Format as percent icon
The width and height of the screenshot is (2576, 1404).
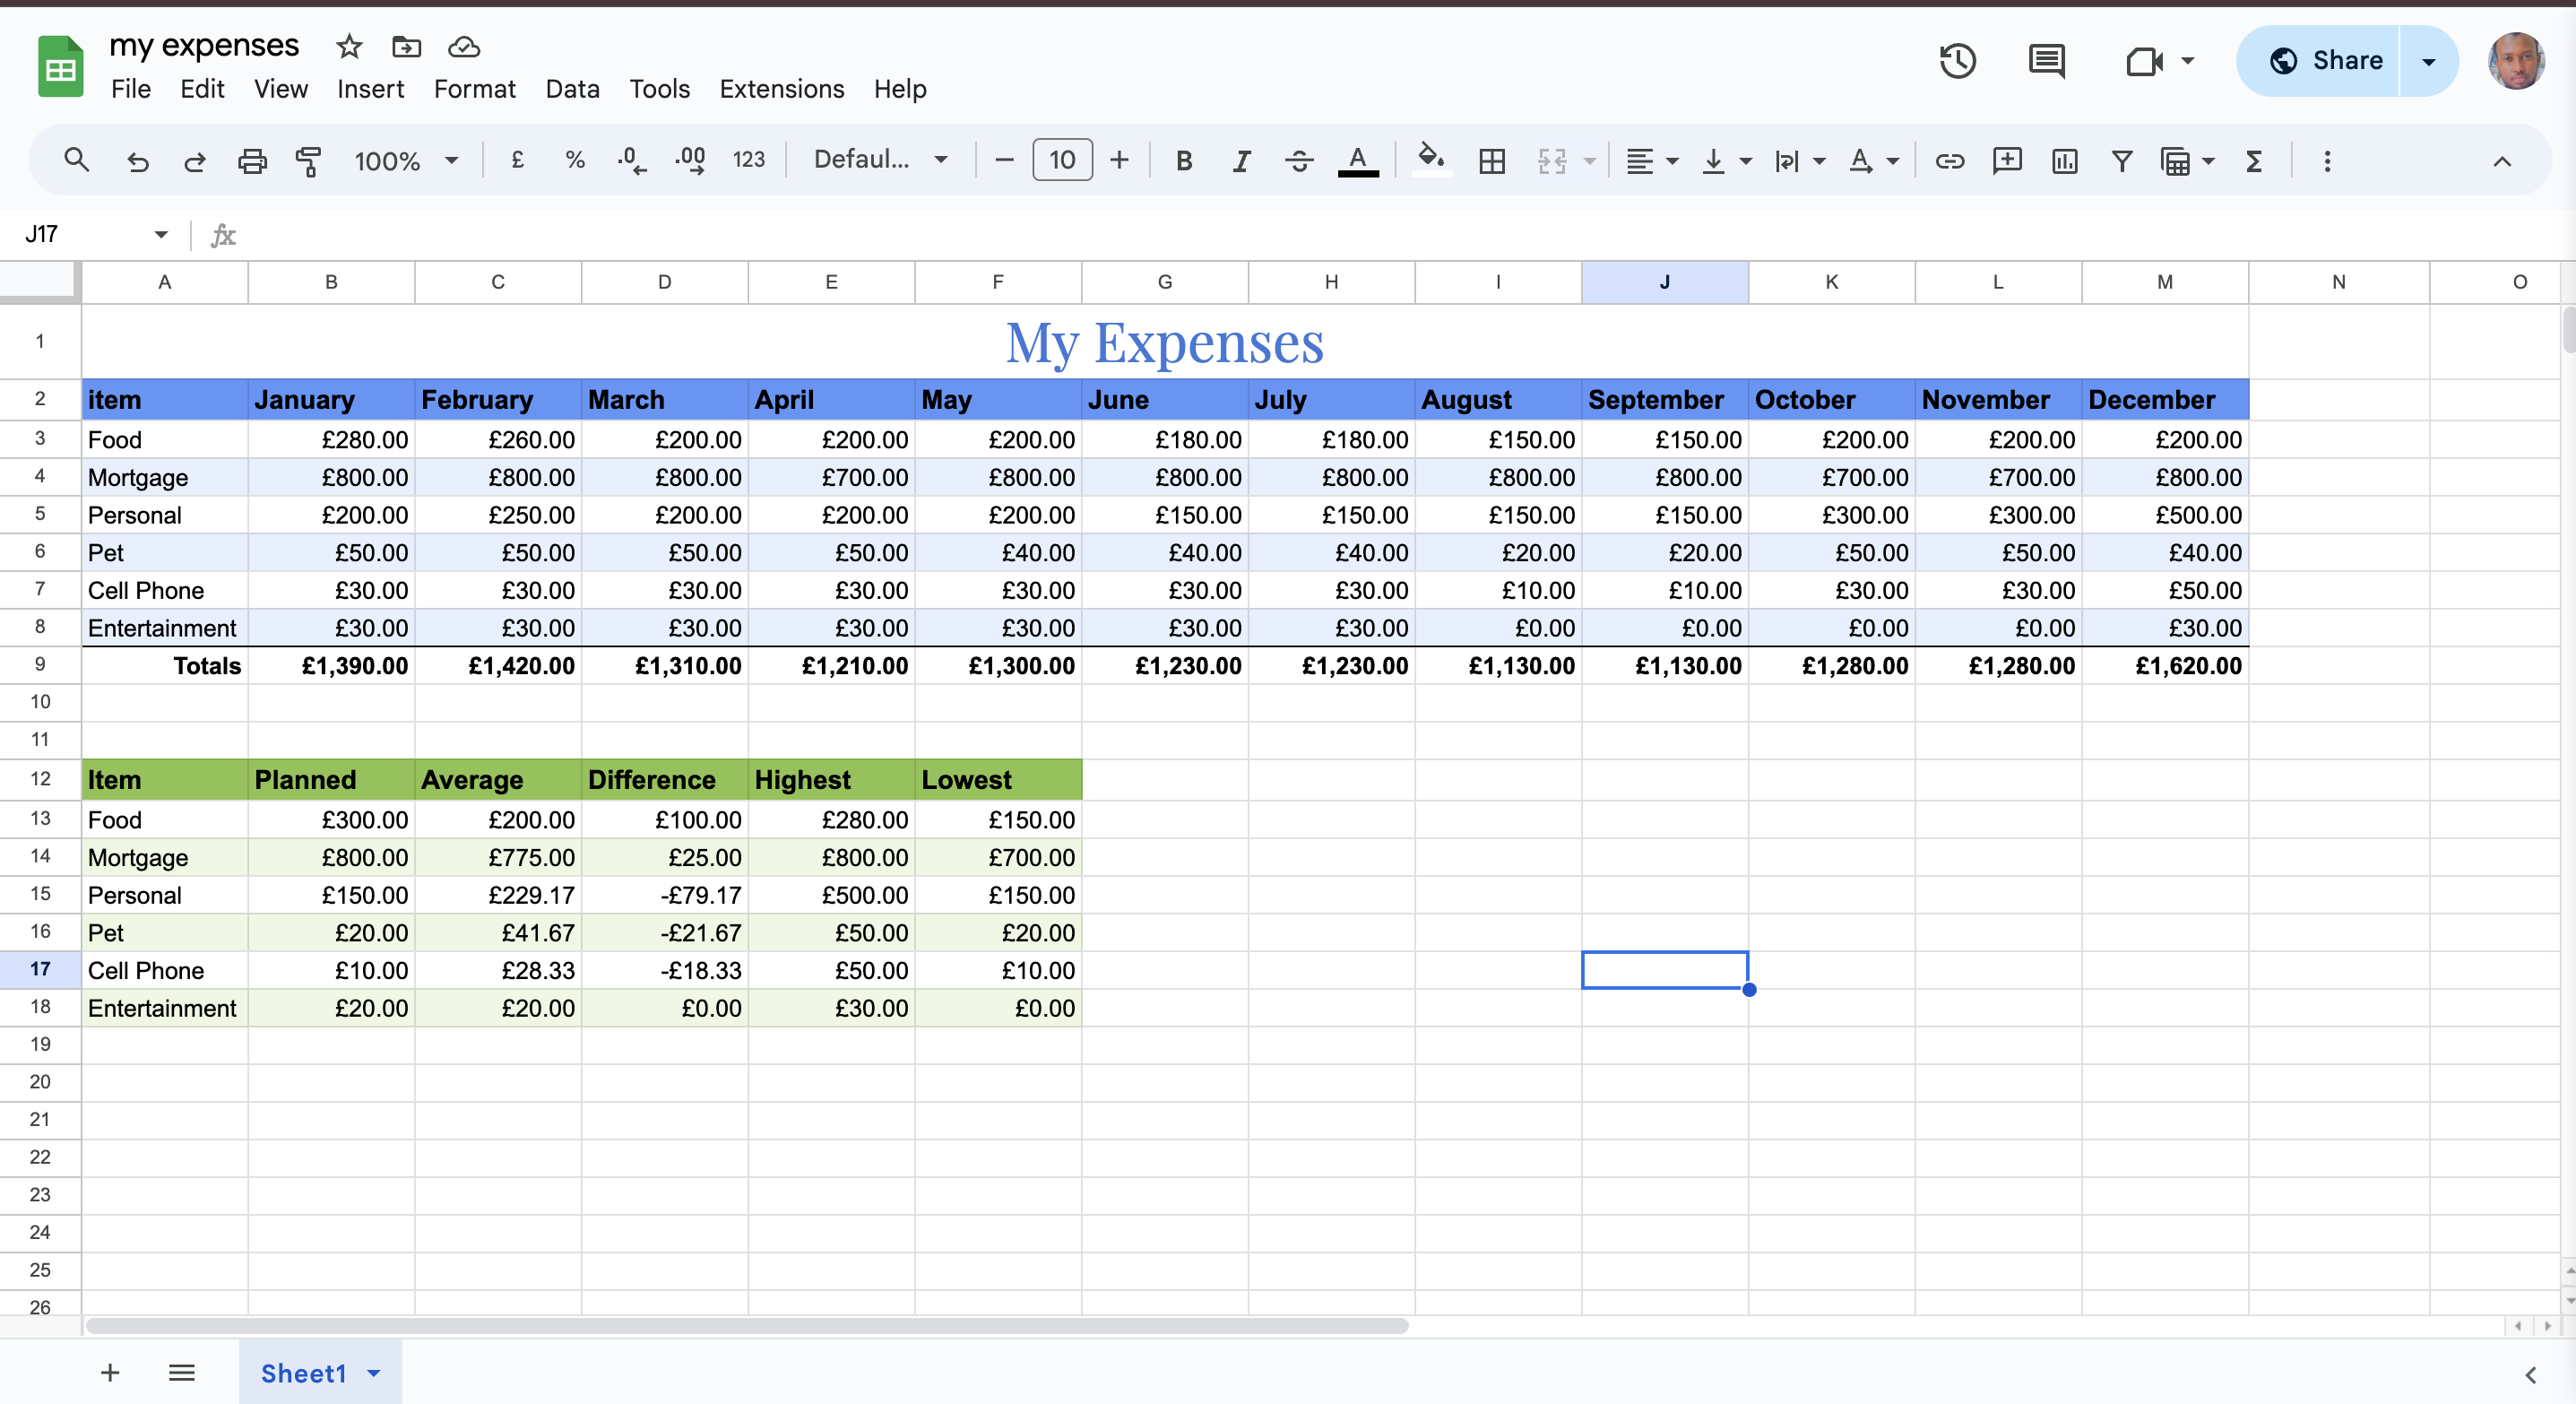pos(575,160)
